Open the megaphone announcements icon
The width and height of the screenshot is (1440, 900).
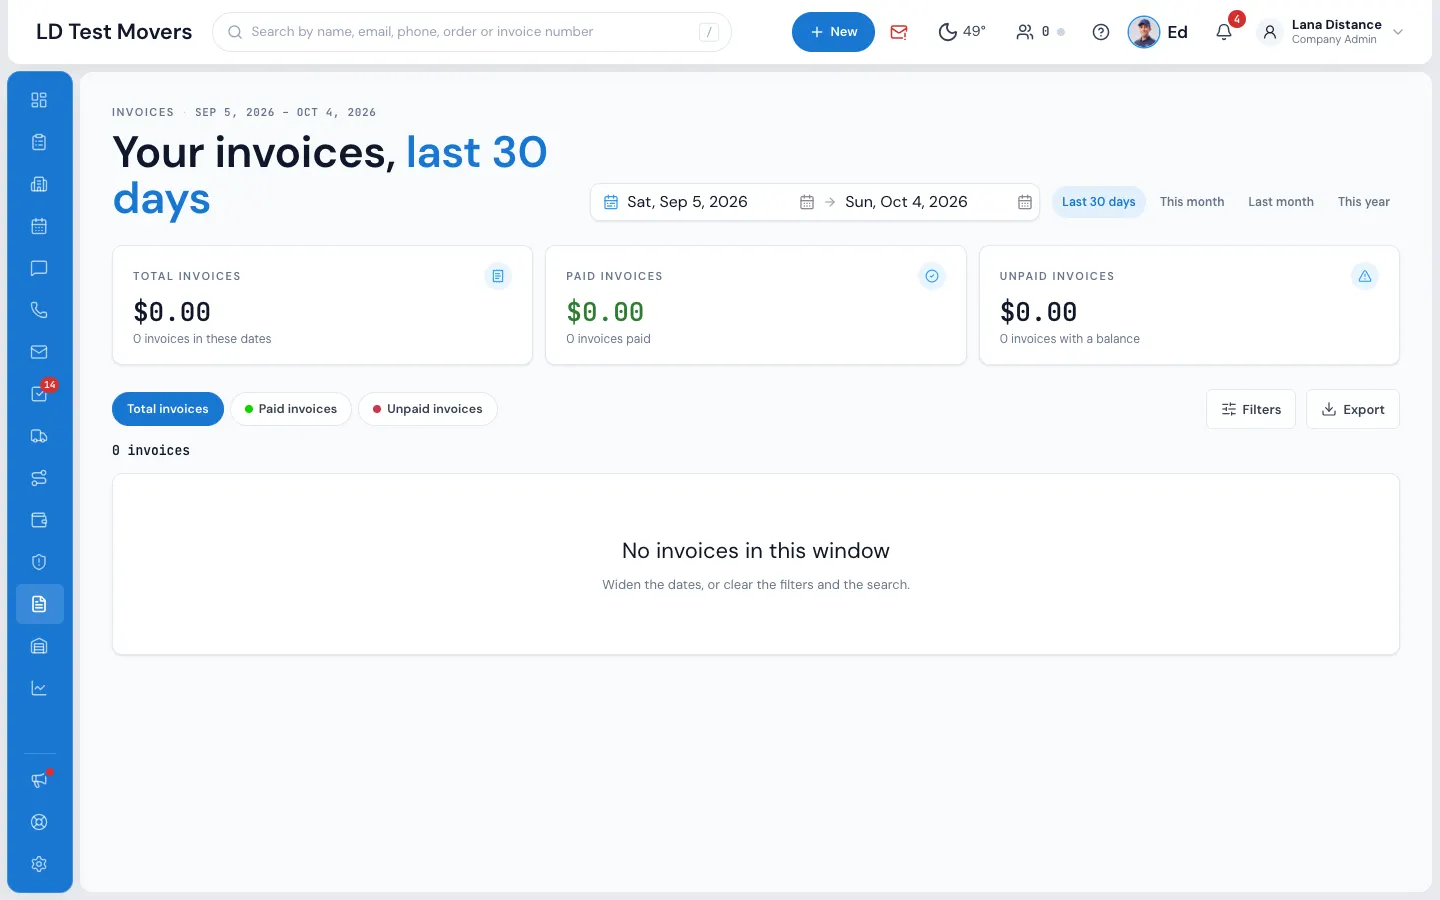39,780
